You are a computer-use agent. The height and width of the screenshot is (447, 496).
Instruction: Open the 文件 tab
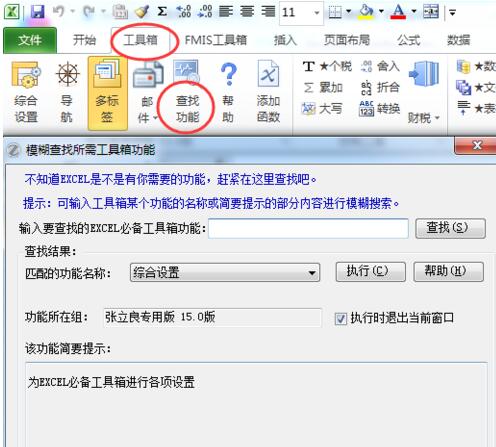(x=30, y=40)
